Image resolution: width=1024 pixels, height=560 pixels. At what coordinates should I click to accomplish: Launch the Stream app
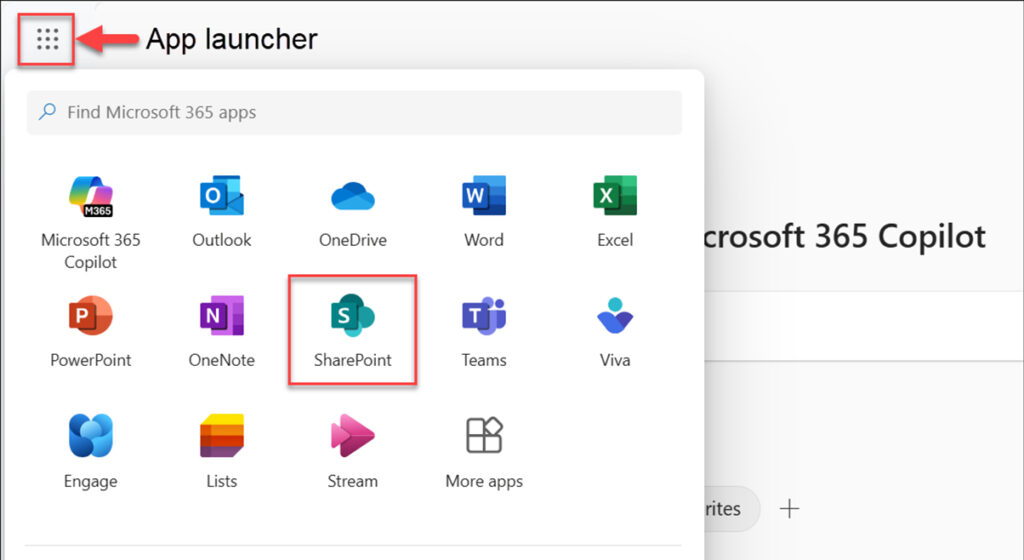click(x=353, y=452)
